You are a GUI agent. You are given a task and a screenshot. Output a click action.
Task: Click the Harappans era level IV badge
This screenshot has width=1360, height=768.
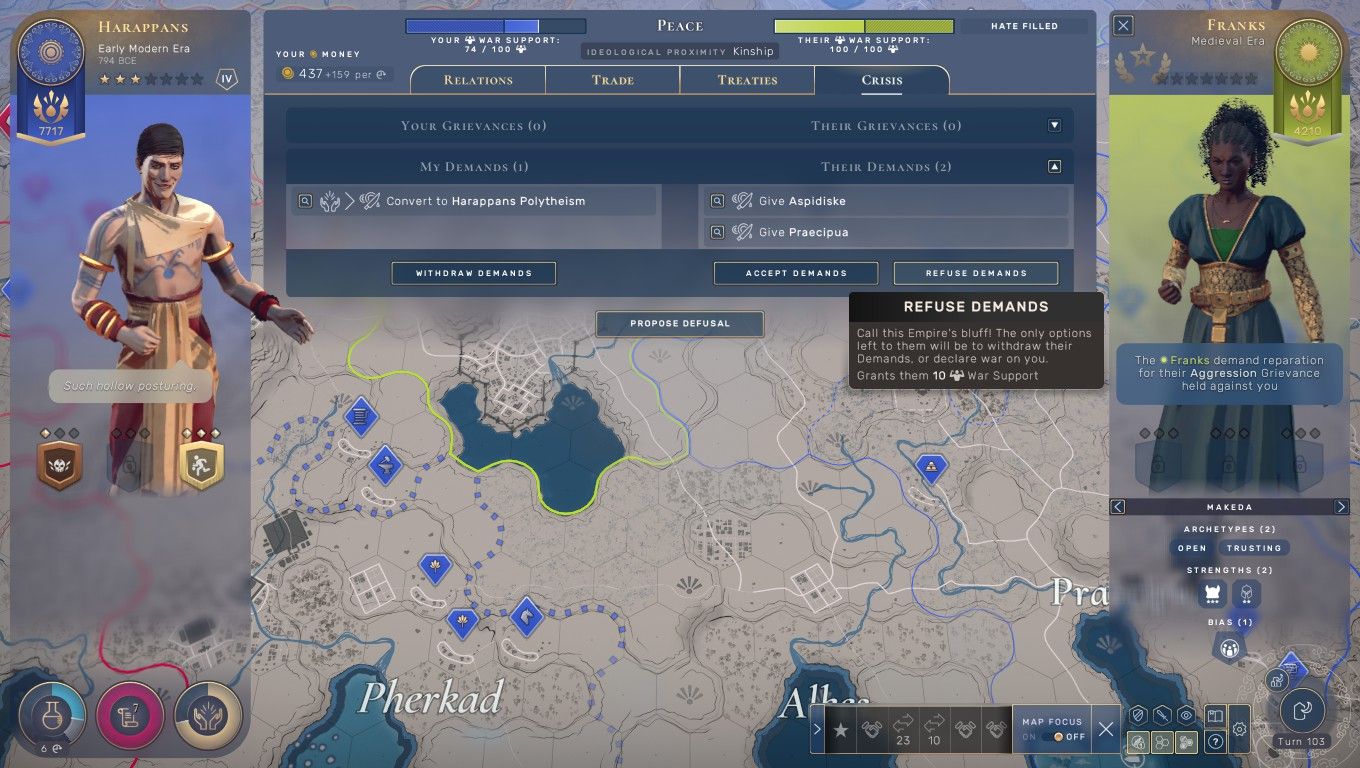point(227,78)
